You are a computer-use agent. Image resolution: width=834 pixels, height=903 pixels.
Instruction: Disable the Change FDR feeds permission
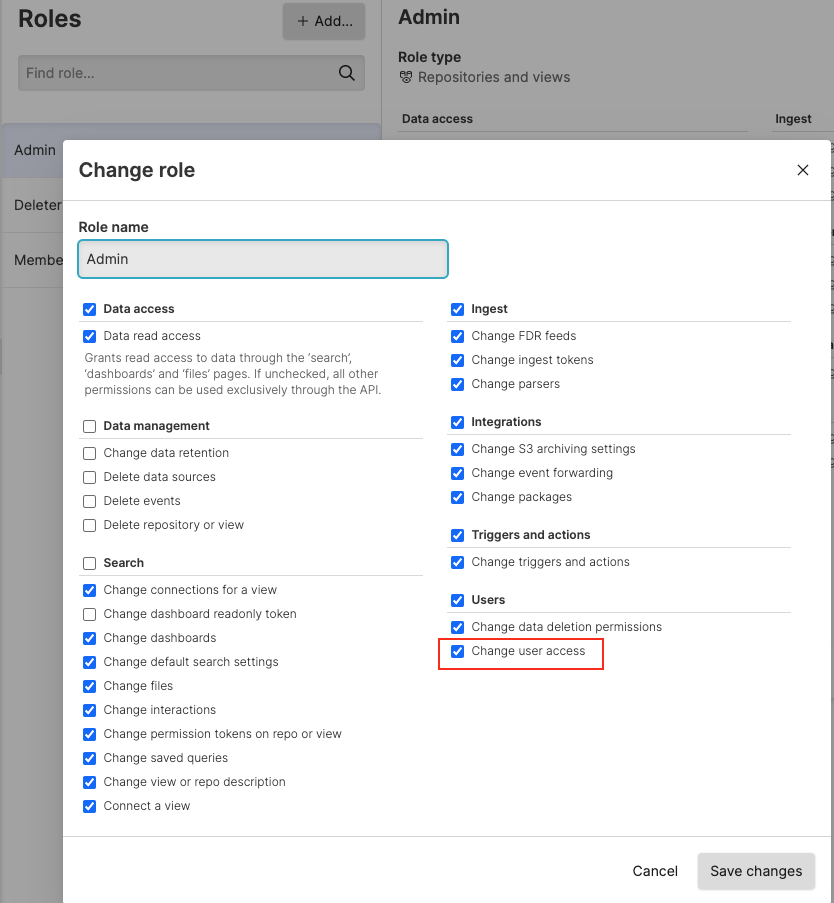point(457,336)
